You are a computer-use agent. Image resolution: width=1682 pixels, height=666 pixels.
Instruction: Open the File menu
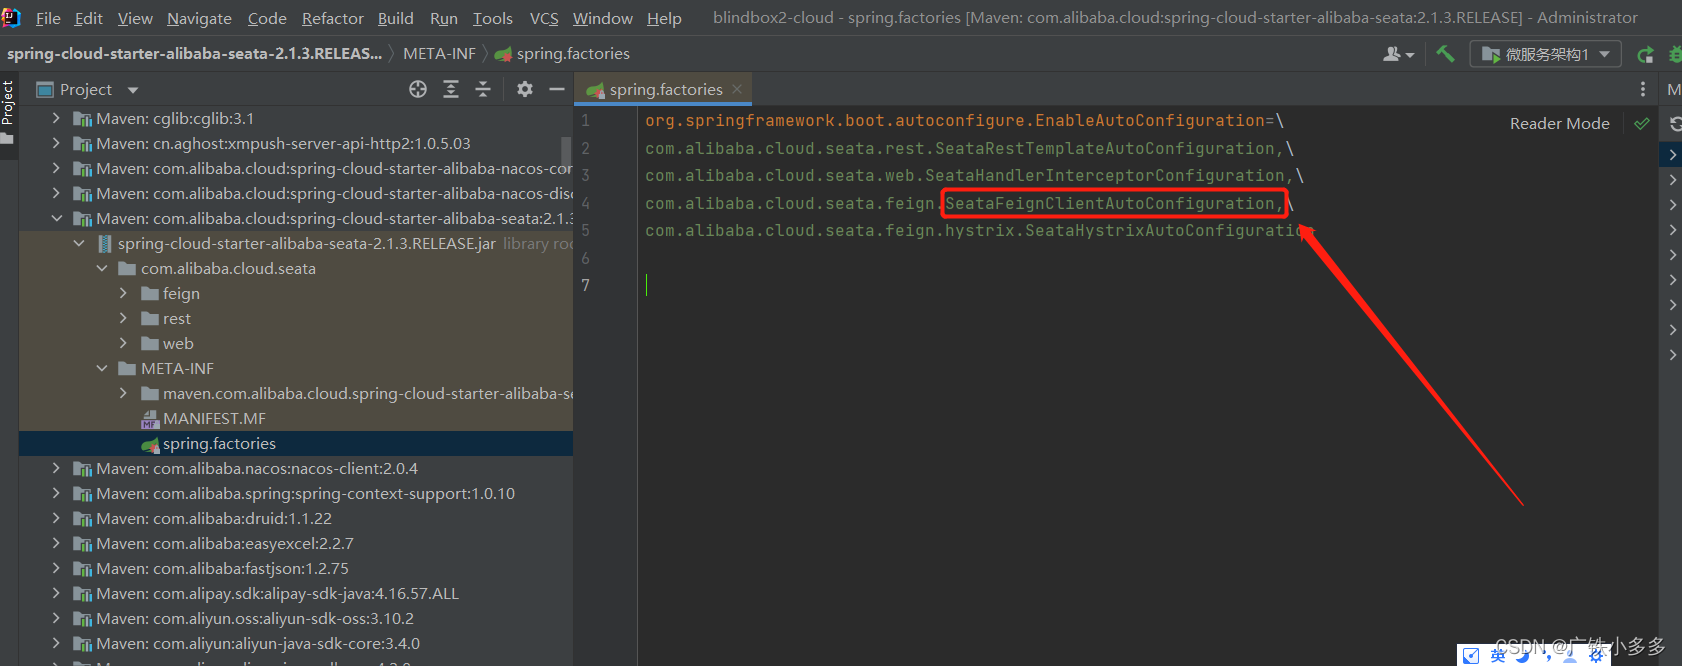(x=48, y=18)
